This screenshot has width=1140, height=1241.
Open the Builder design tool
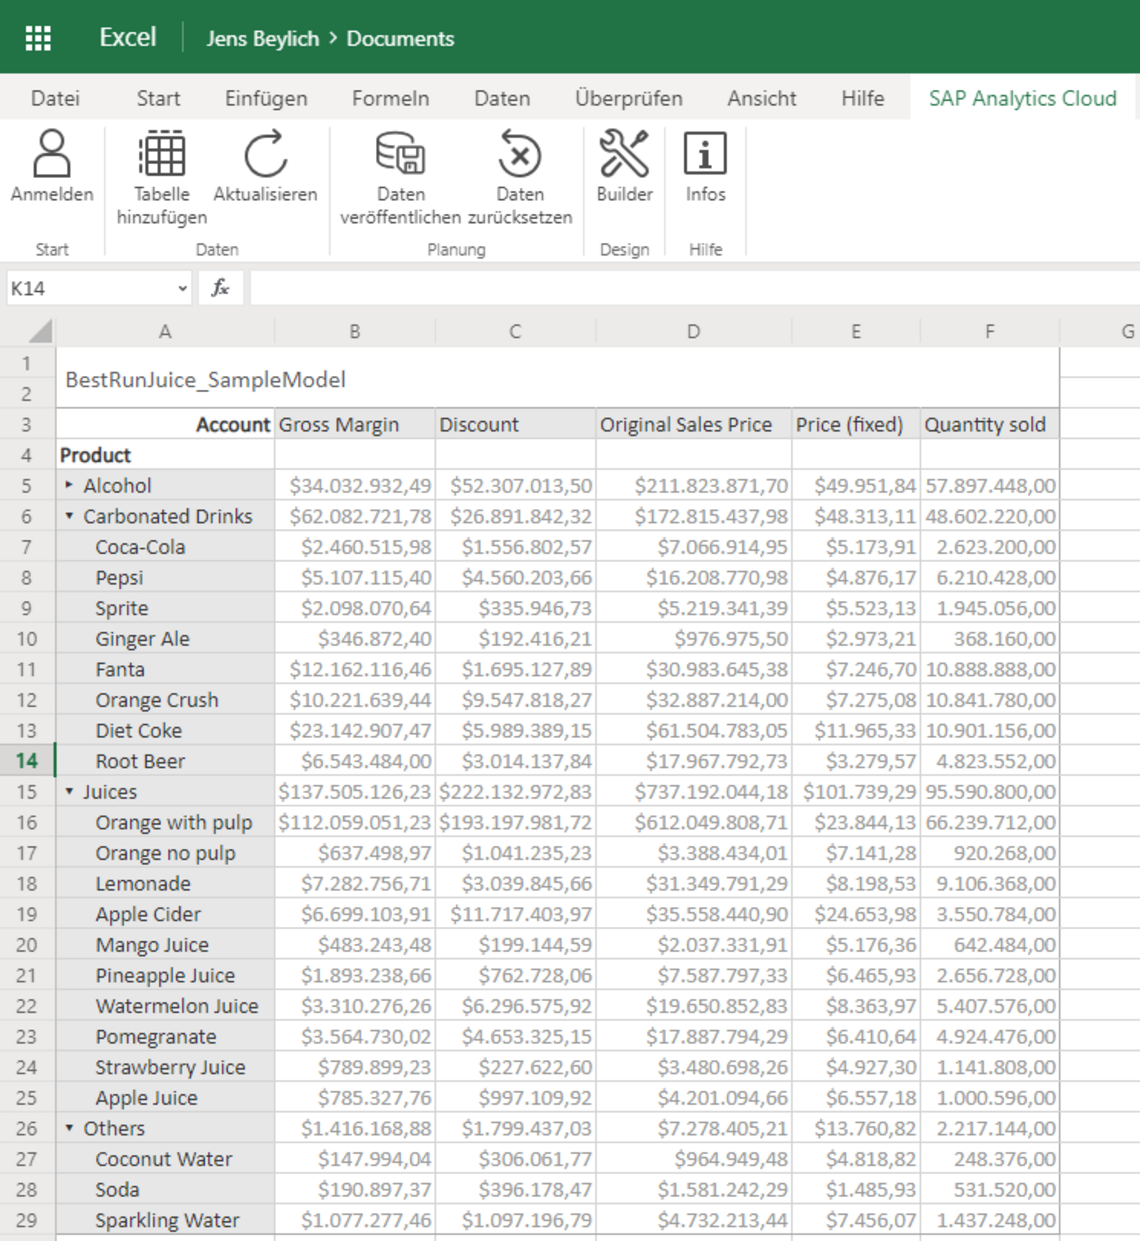click(x=624, y=155)
